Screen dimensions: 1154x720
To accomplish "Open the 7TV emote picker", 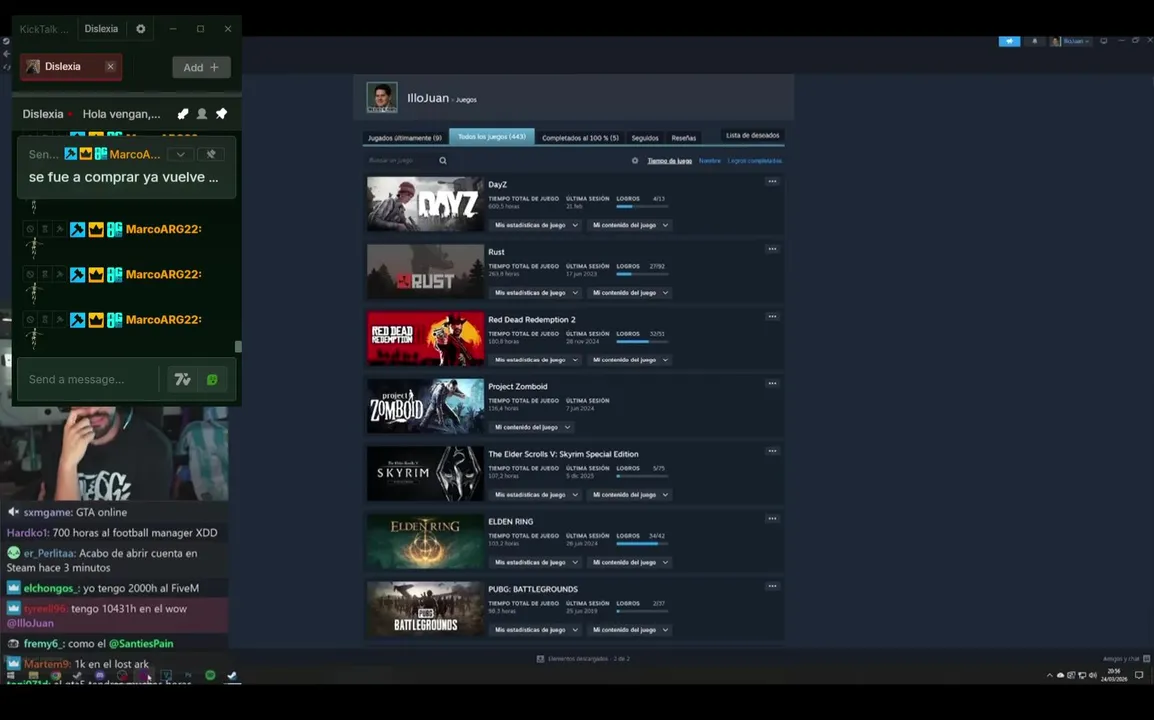I will (182, 379).
